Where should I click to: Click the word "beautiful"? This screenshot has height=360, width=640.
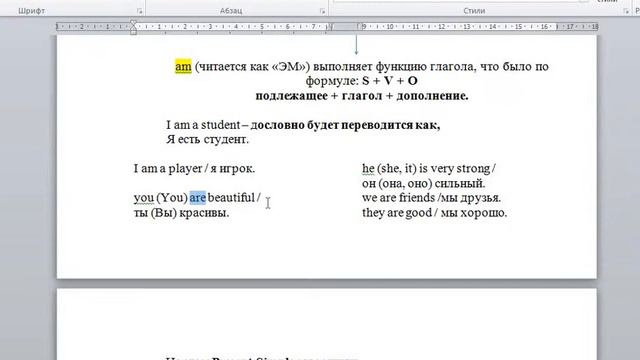tap(231, 198)
